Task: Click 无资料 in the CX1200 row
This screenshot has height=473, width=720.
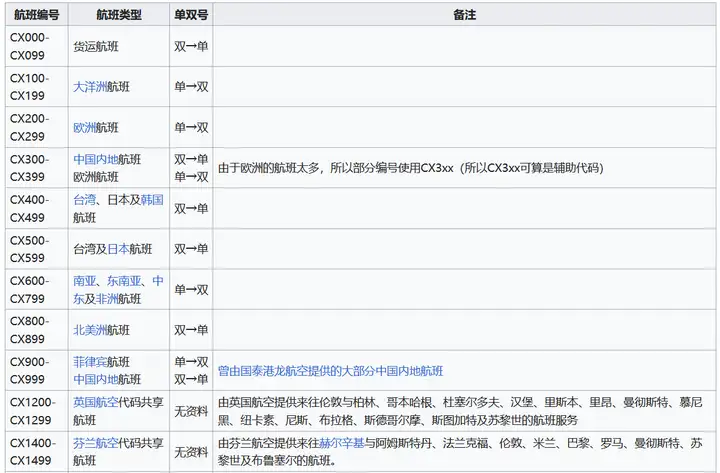Action: (x=191, y=411)
